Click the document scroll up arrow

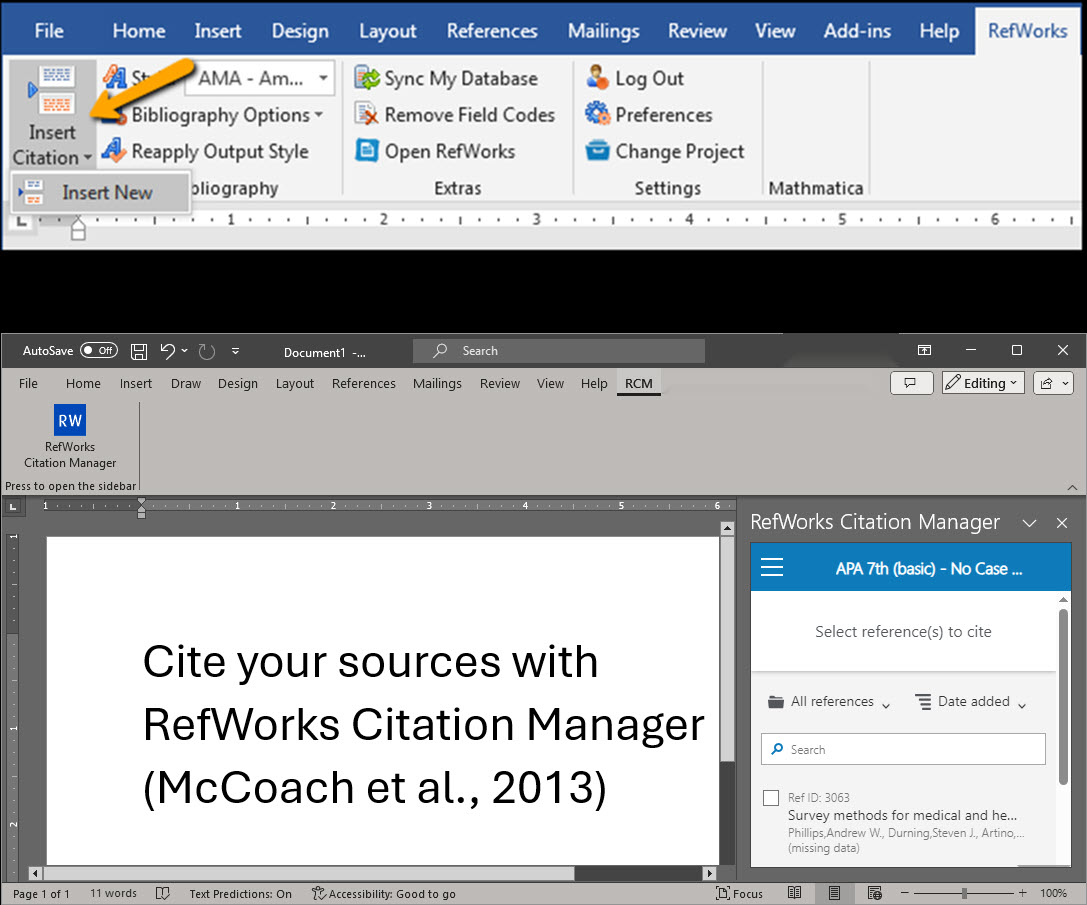coord(727,528)
